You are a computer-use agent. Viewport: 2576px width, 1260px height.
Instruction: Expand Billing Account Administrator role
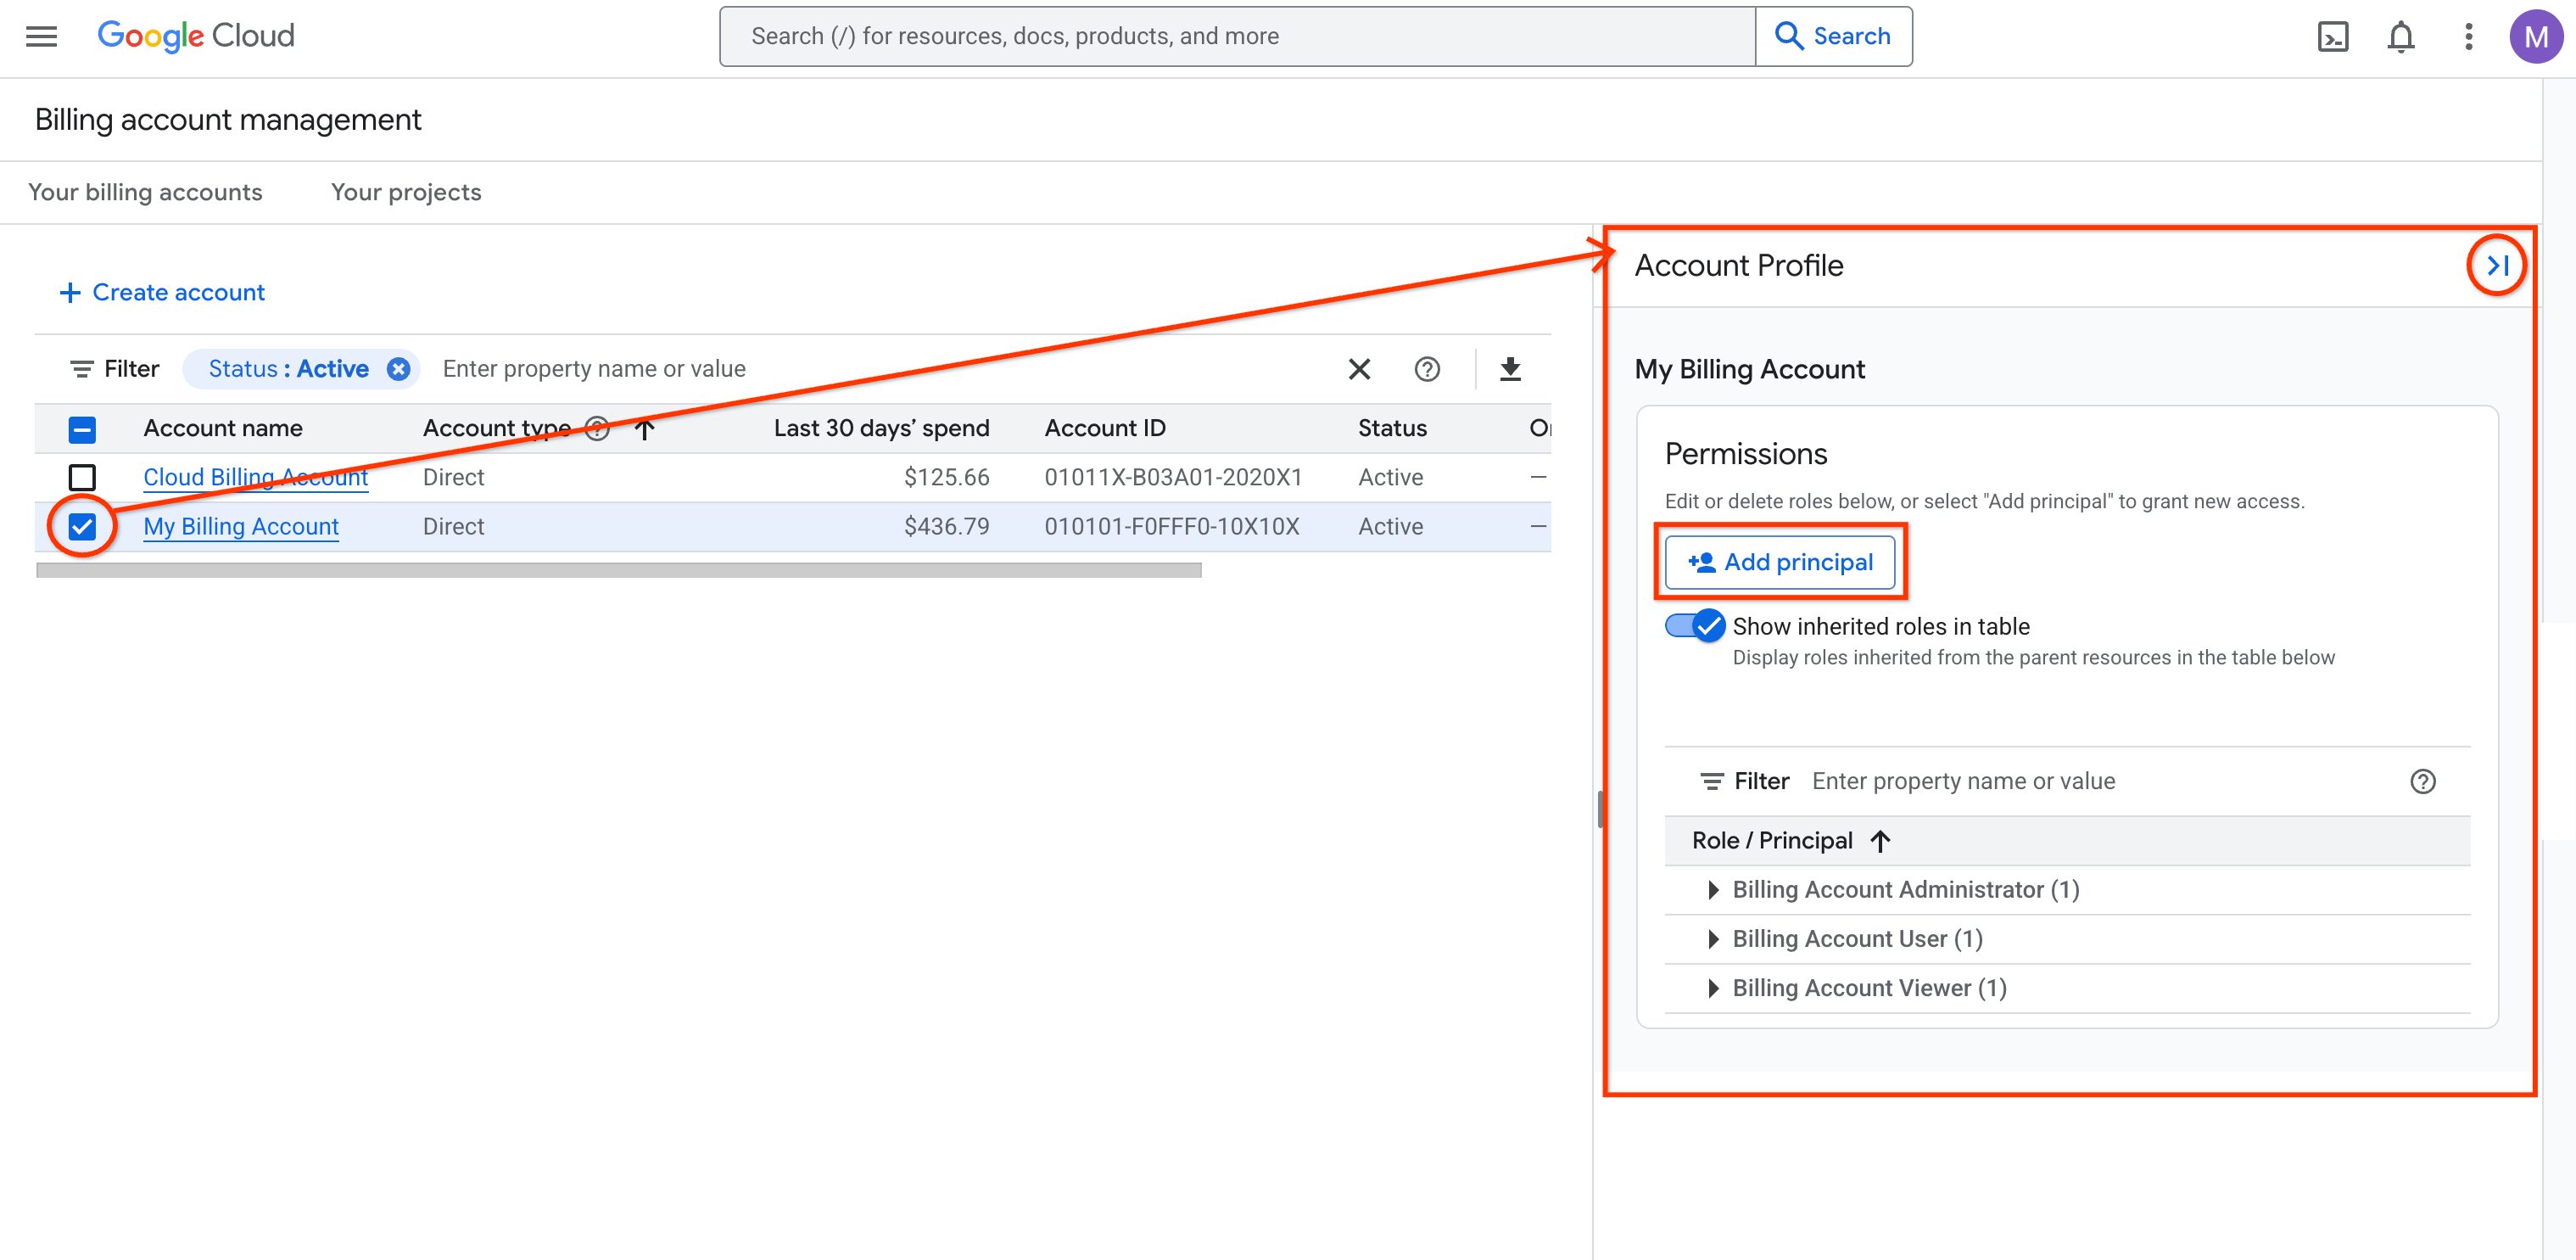pyautogui.click(x=1714, y=889)
